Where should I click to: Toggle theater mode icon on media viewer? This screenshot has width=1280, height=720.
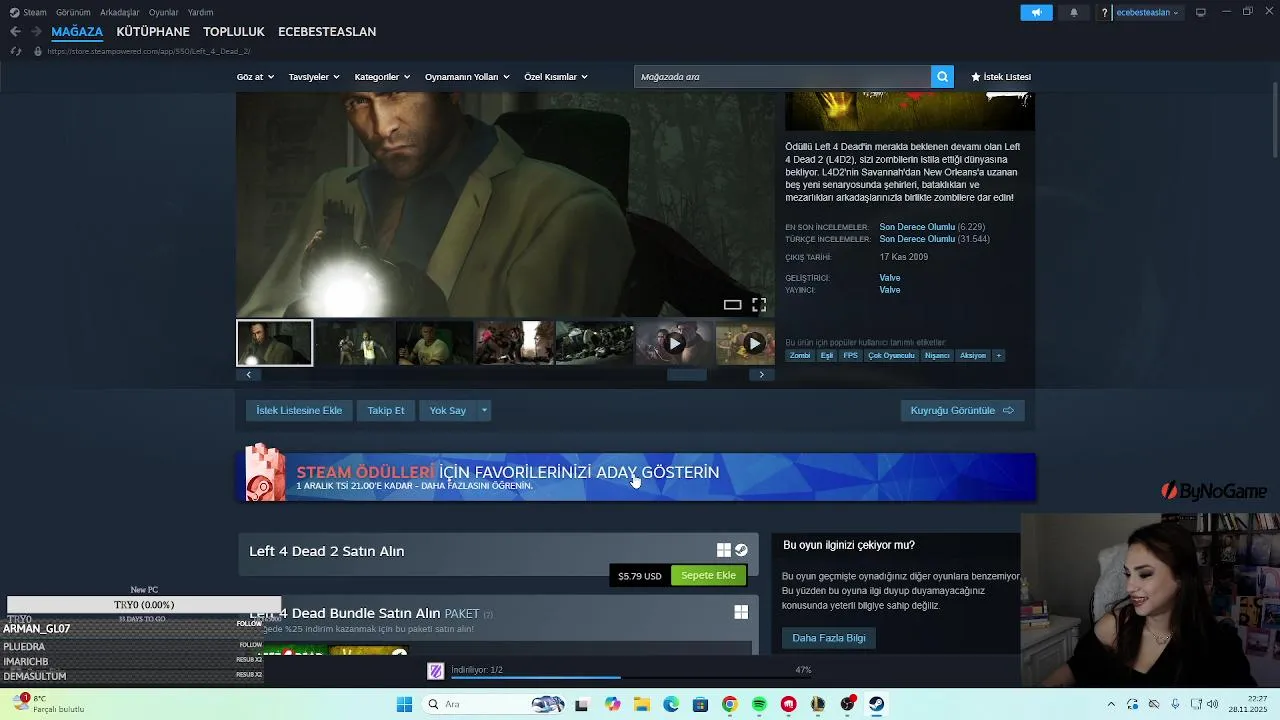(732, 305)
